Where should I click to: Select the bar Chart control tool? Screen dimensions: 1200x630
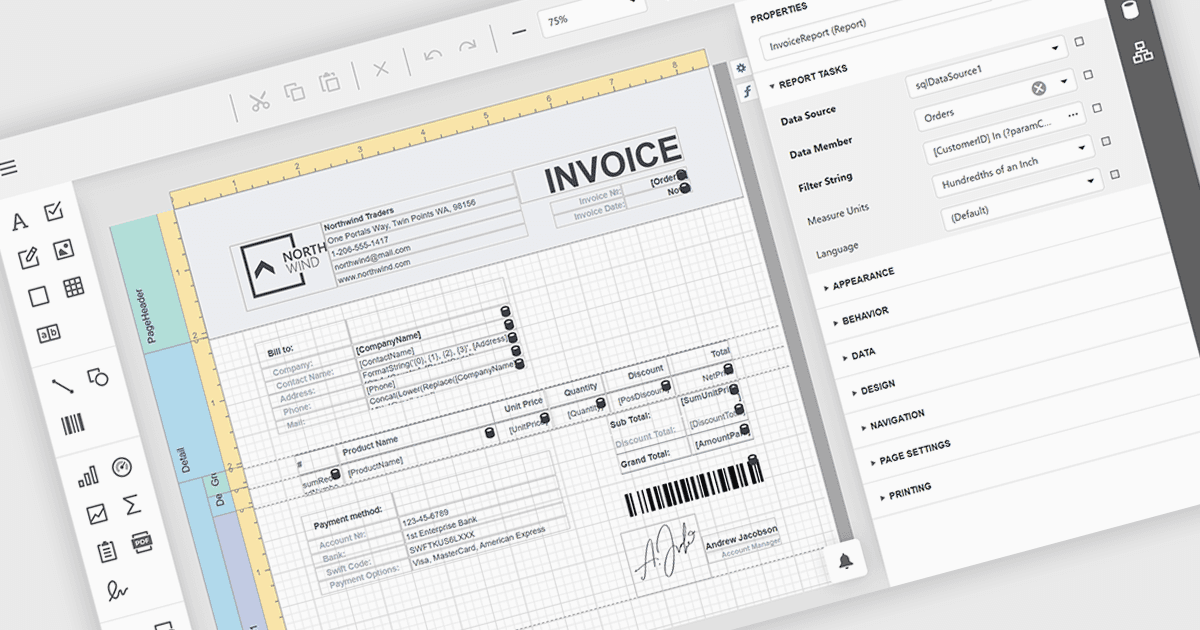pos(88,477)
